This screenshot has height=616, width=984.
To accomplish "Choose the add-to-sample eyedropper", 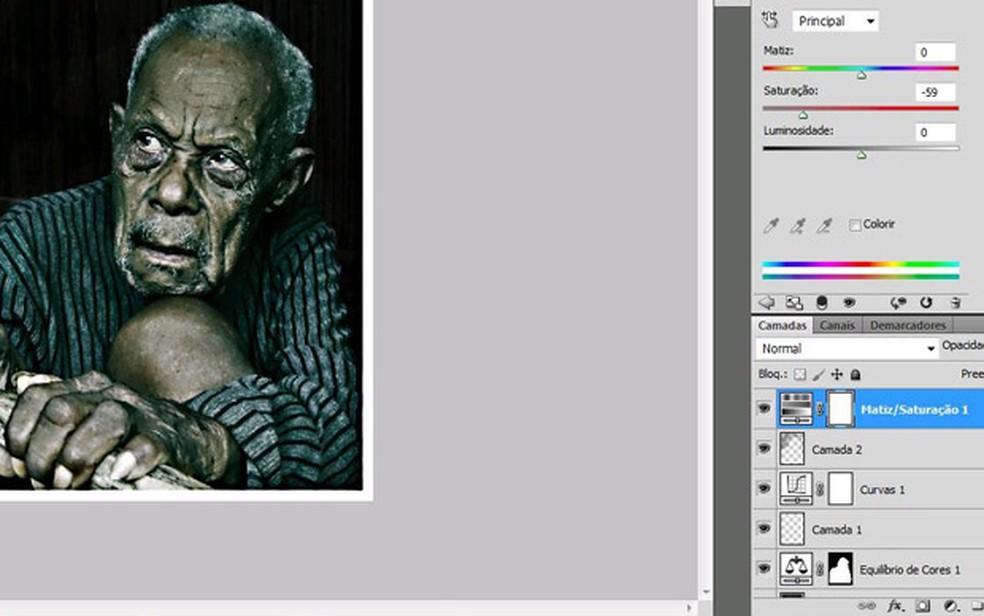I will (x=797, y=226).
